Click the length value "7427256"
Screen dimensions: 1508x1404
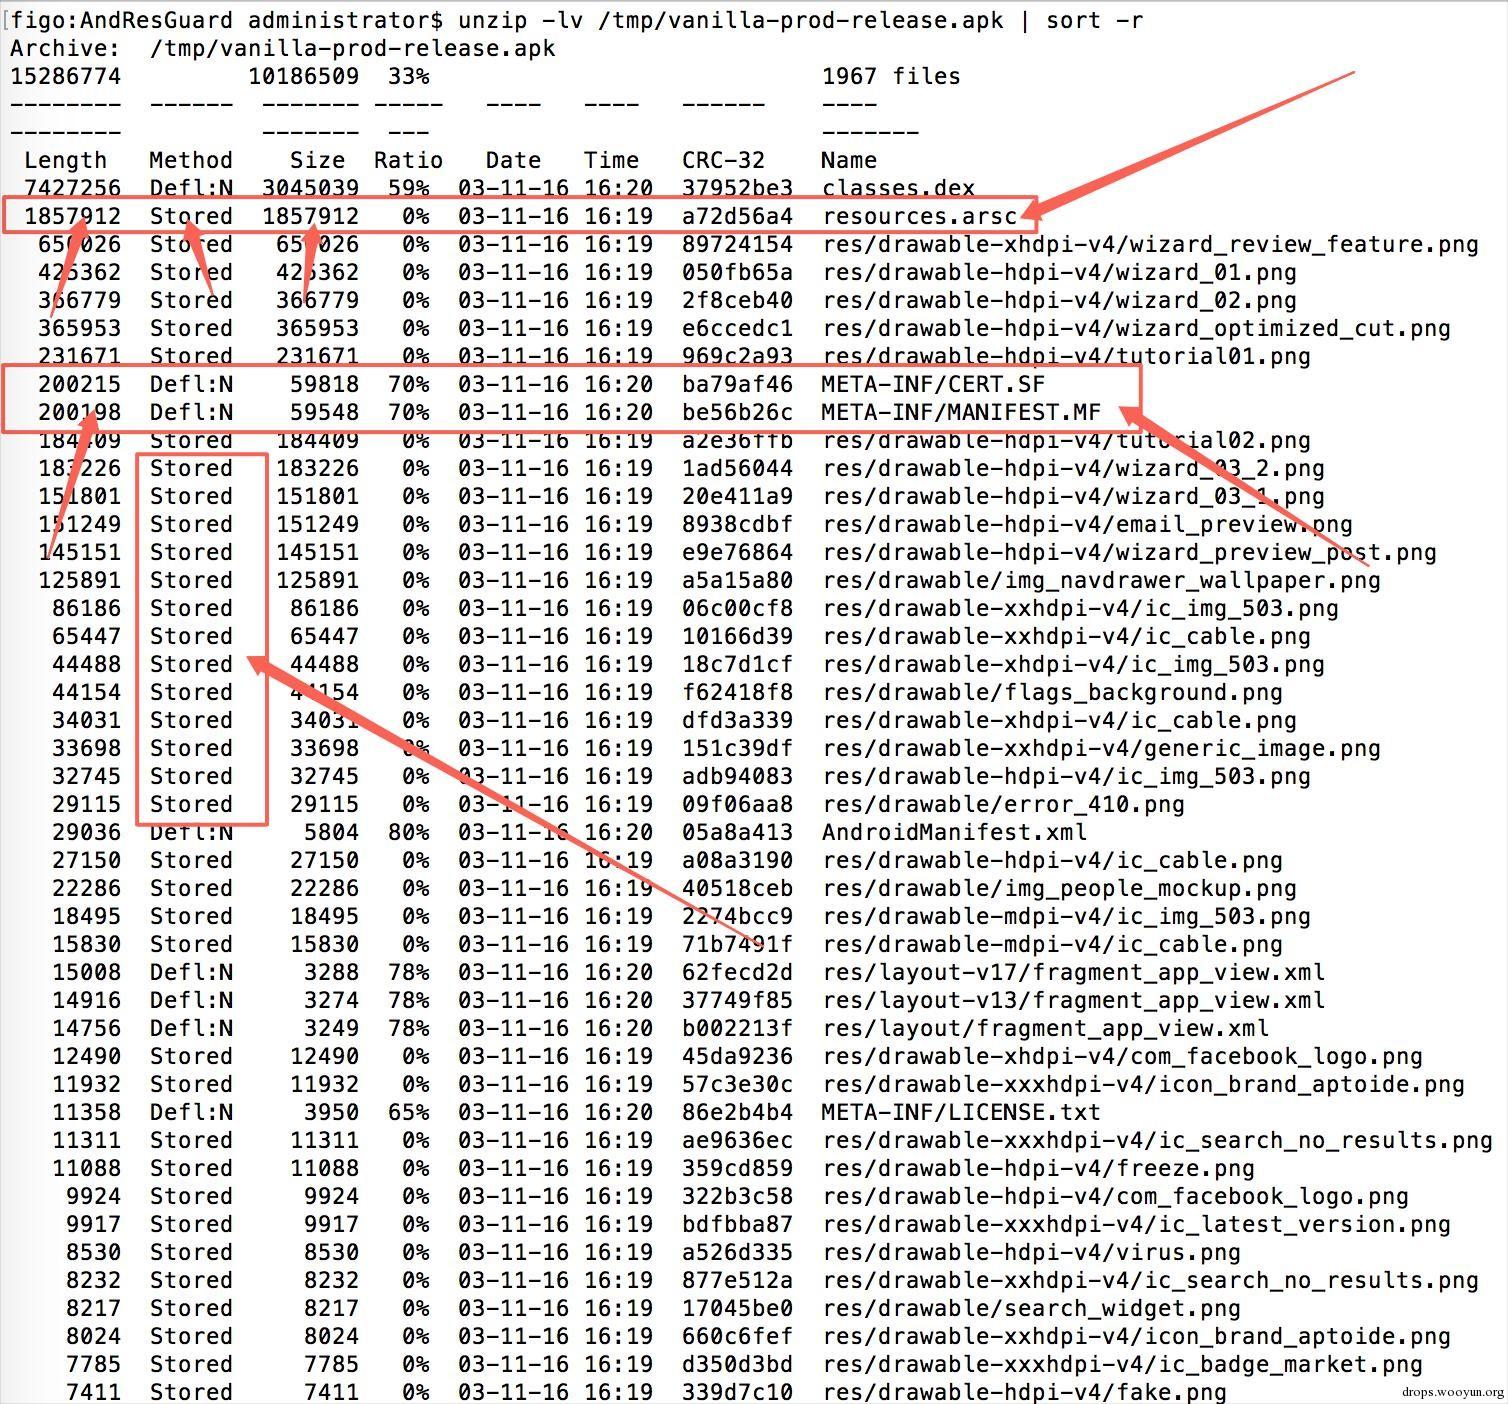pyautogui.click(x=72, y=188)
